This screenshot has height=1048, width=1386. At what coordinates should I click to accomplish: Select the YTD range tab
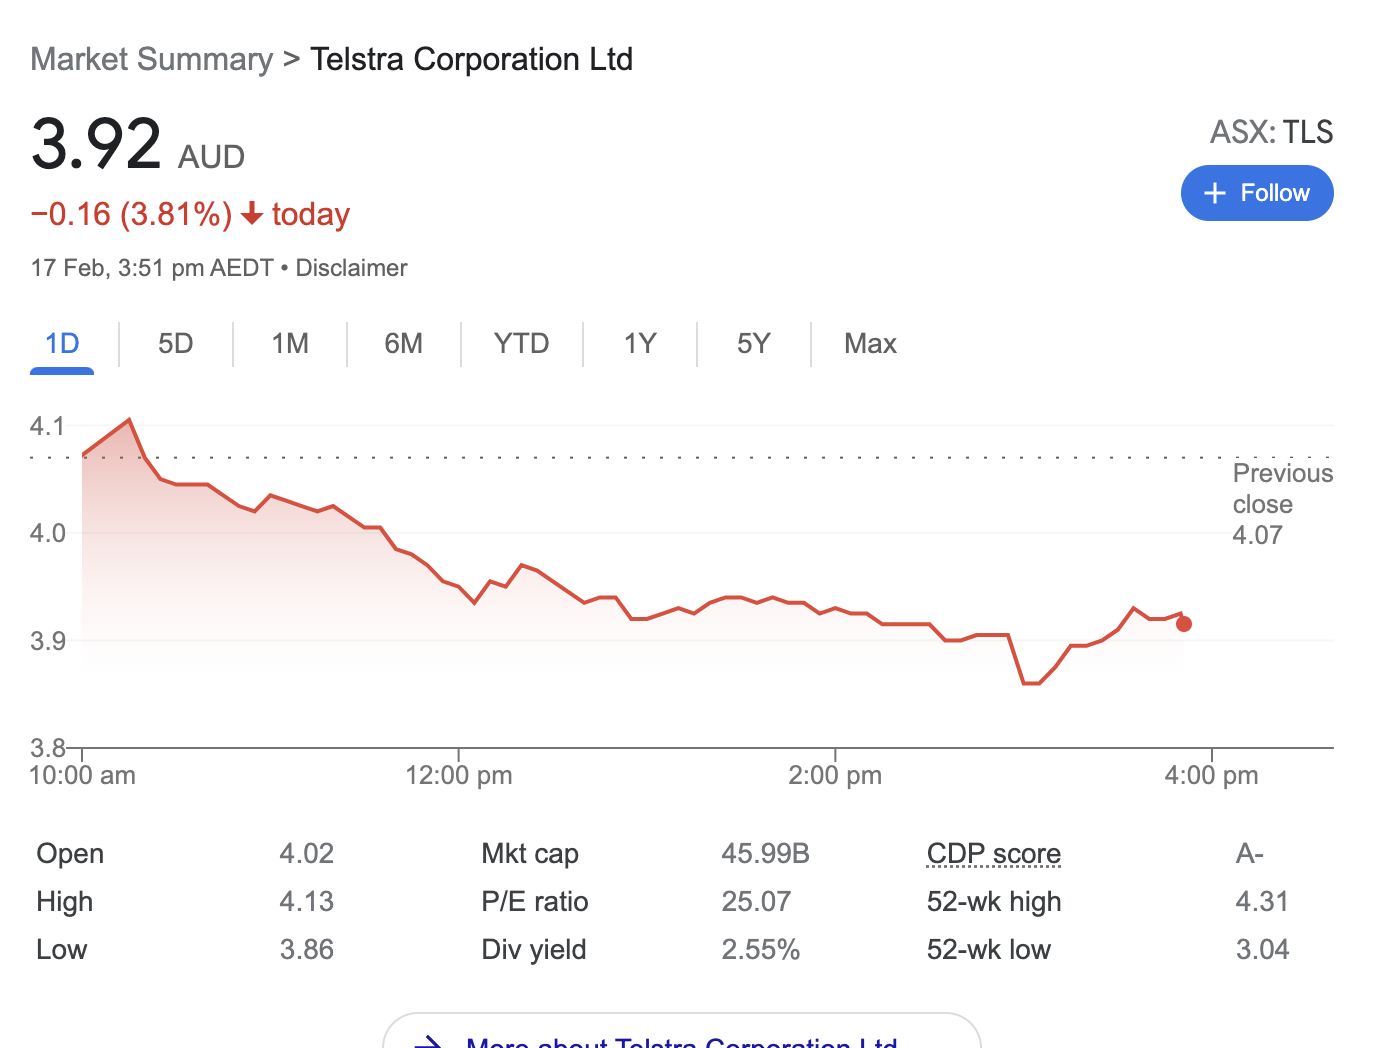coord(521,344)
